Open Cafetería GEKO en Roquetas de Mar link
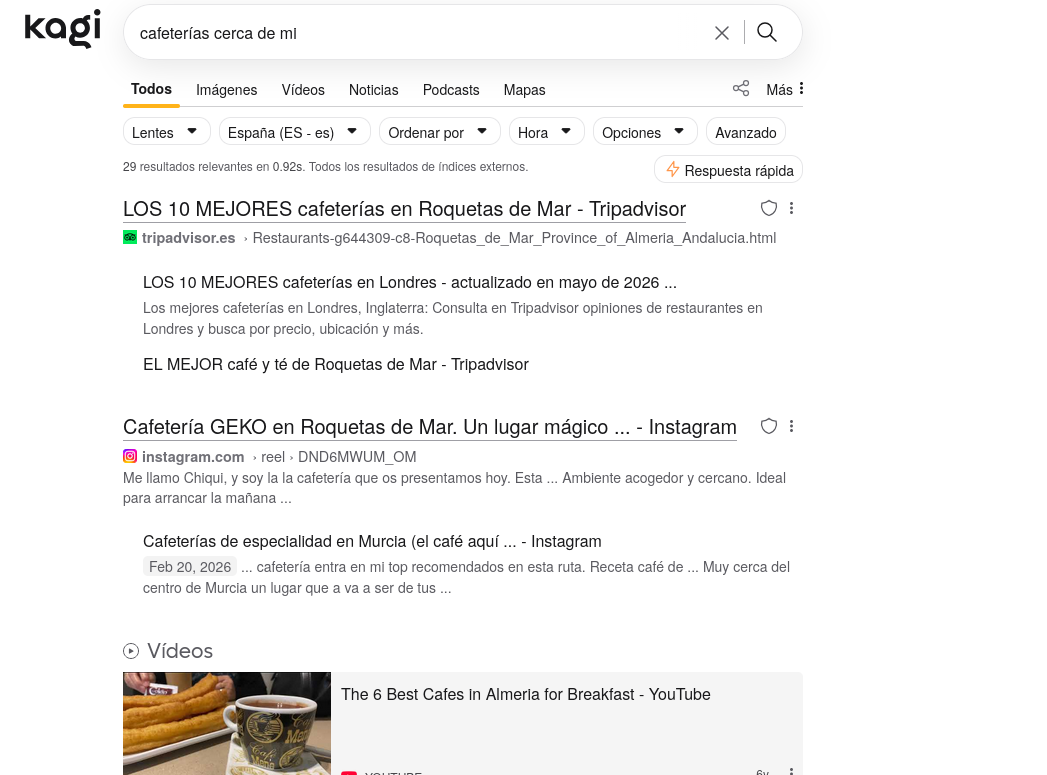Image resolution: width=1047 pixels, height=775 pixels. point(429,427)
